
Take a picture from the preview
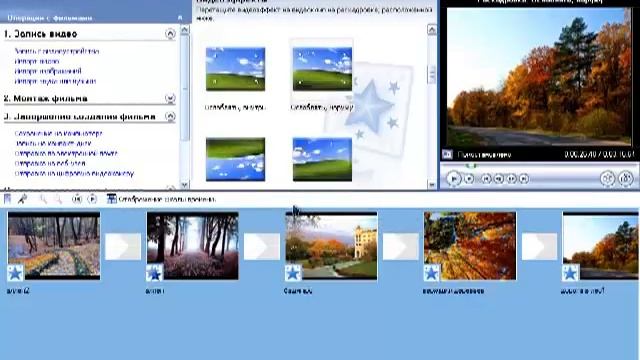coord(626,178)
